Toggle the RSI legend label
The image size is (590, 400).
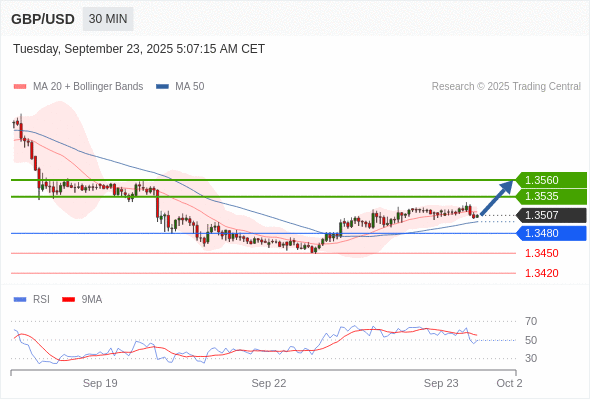pyautogui.click(x=41, y=300)
